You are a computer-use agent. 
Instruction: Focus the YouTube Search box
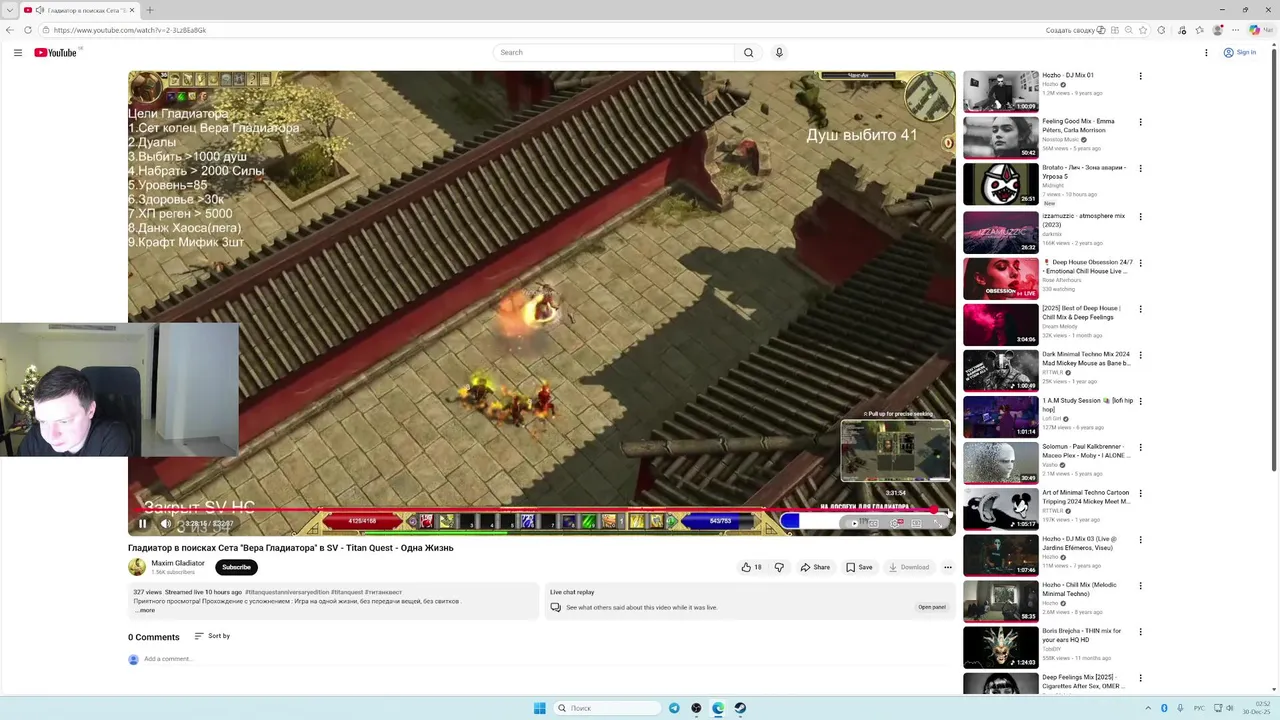pyautogui.click(x=613, y=52)
